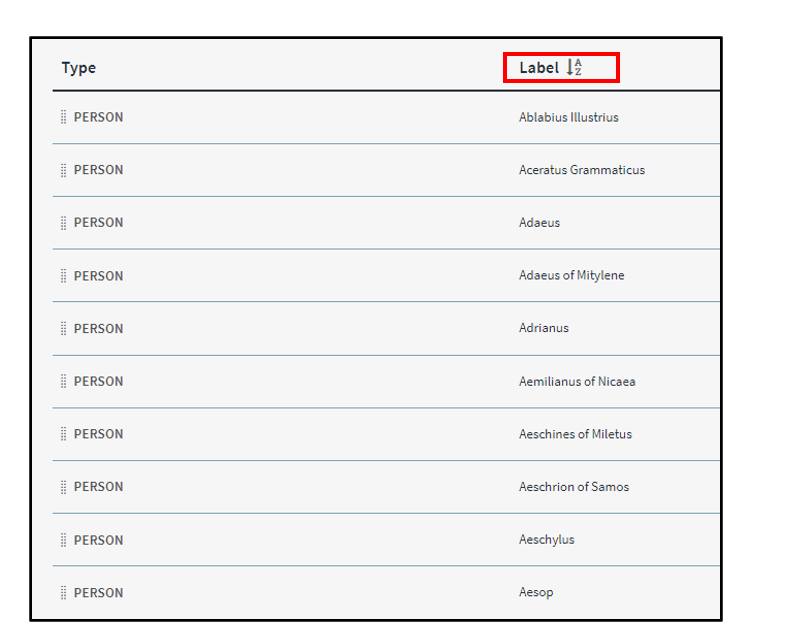Click the Label column header text

pyautogui.click(x=539, y=68)
